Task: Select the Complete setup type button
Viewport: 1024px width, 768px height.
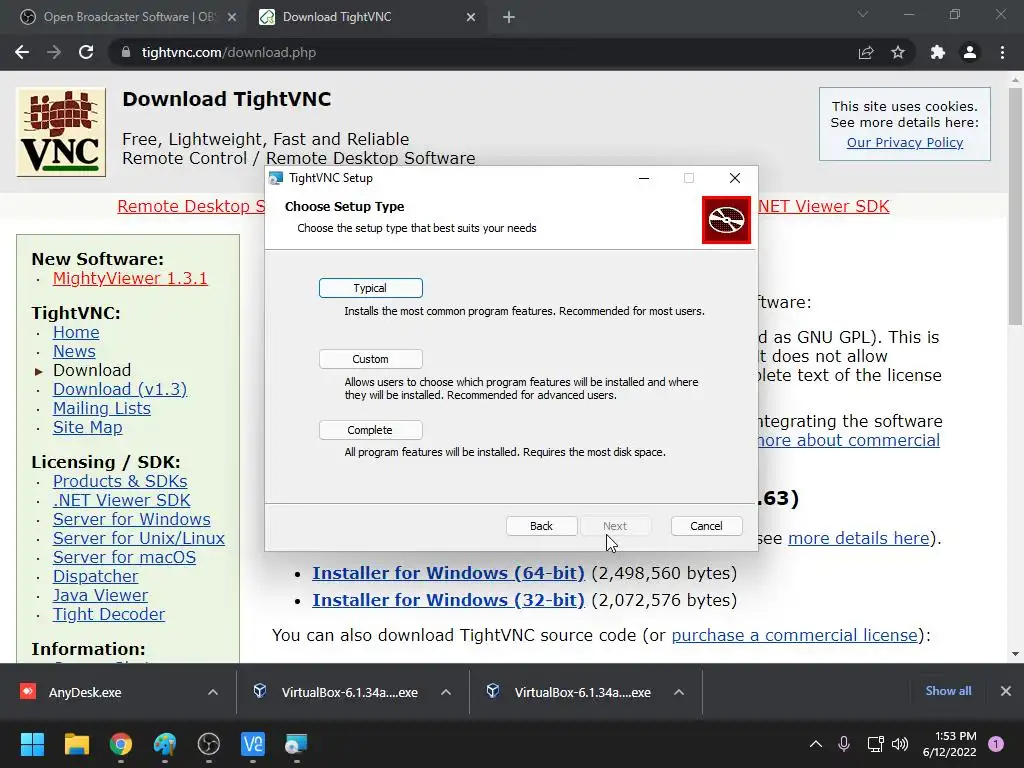Action: [370, 430]
